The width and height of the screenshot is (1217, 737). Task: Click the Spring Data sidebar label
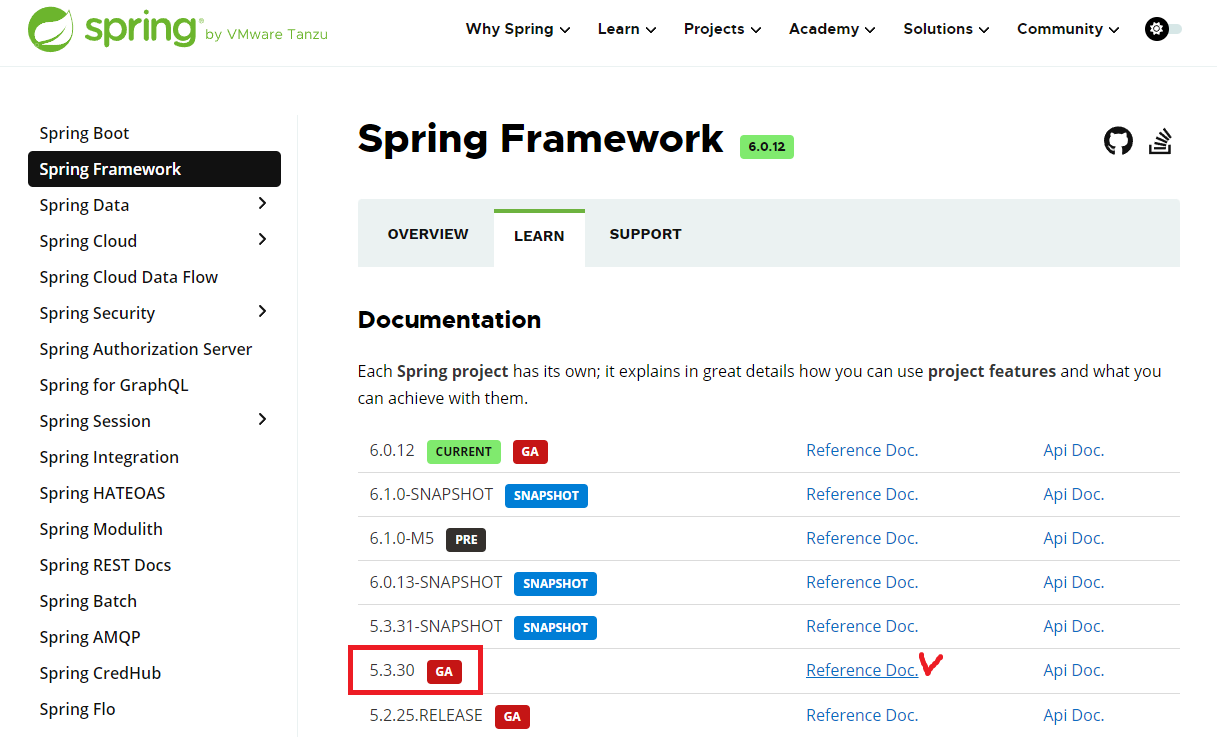click(84, 205)
